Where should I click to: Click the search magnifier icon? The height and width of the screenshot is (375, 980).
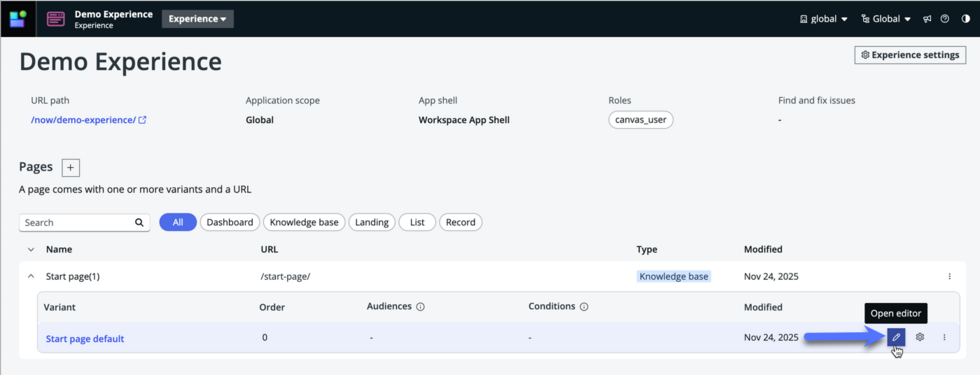coord(139,222)
